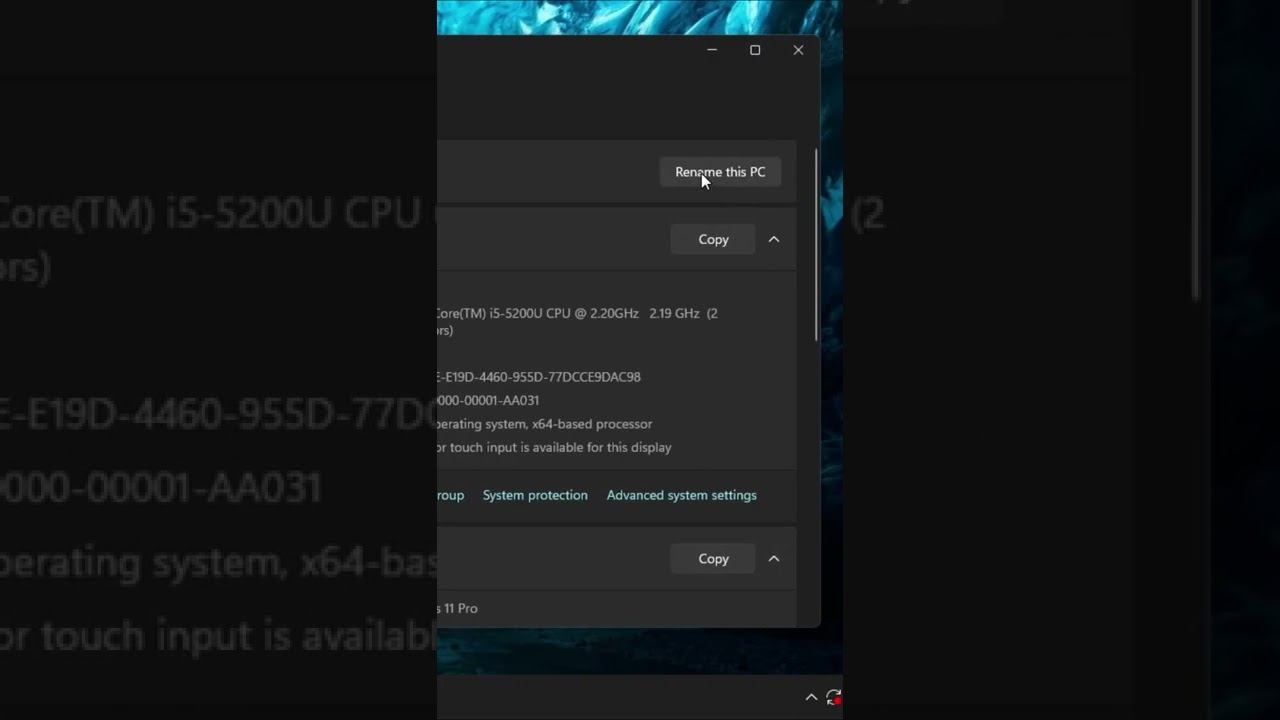Viewport: 1280px width, 720px height.
Task: Click the scrollbar in the Settings window
Action: click(x=816, y=245)
